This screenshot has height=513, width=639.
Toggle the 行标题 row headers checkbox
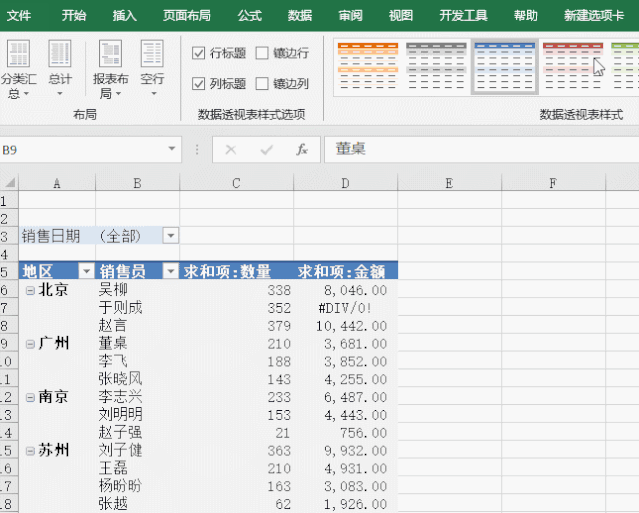click(x=198, y=53)
